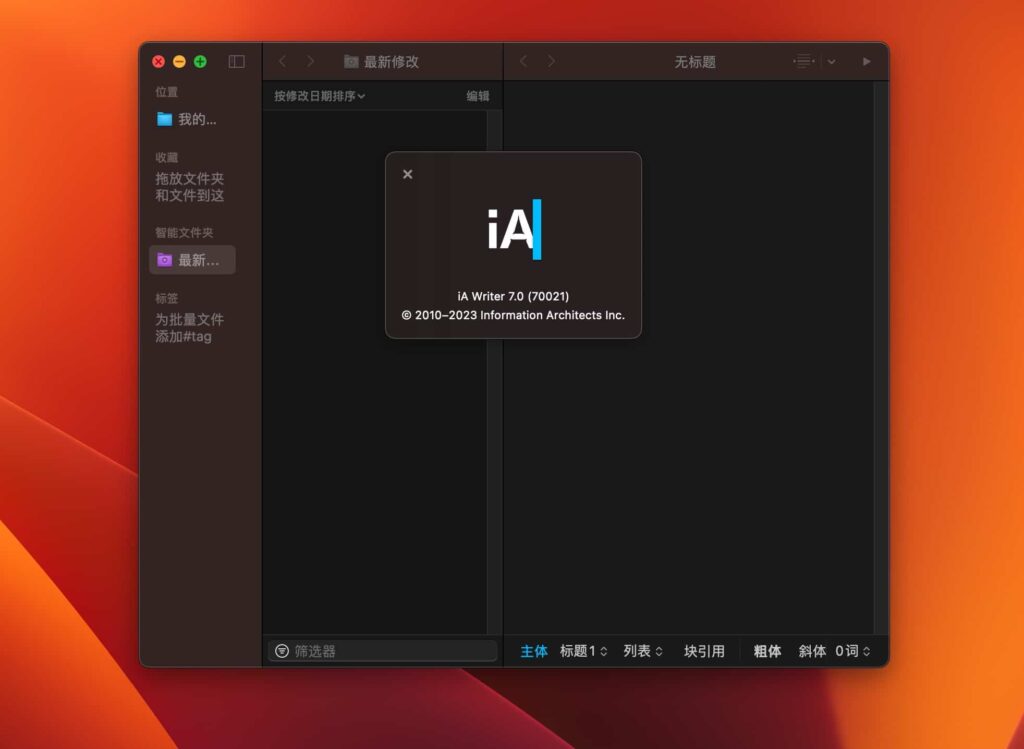The width and height of the screenshot is (1024, 749).
Task: Click the forward chevron above the editor
Action: click(x=549, y=61)
